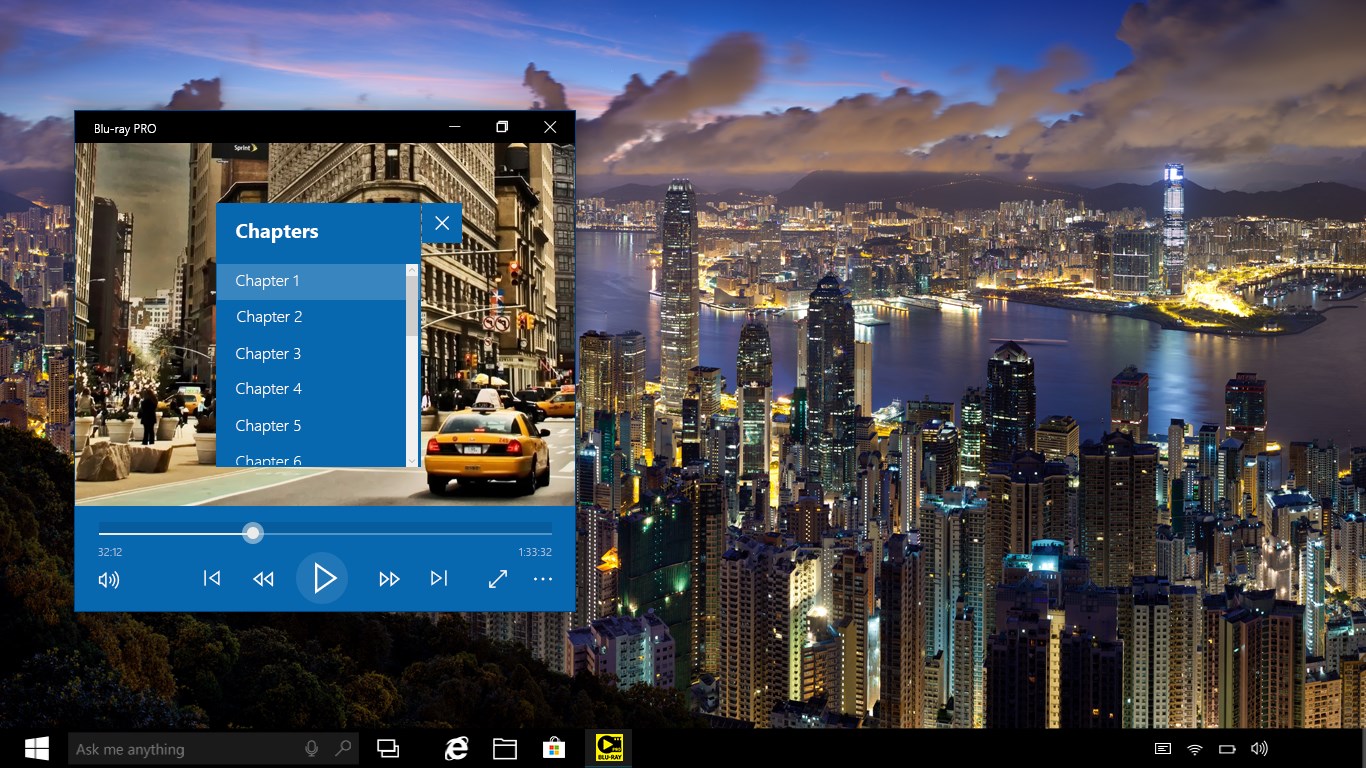Open more playback options

tap(543, 578)
